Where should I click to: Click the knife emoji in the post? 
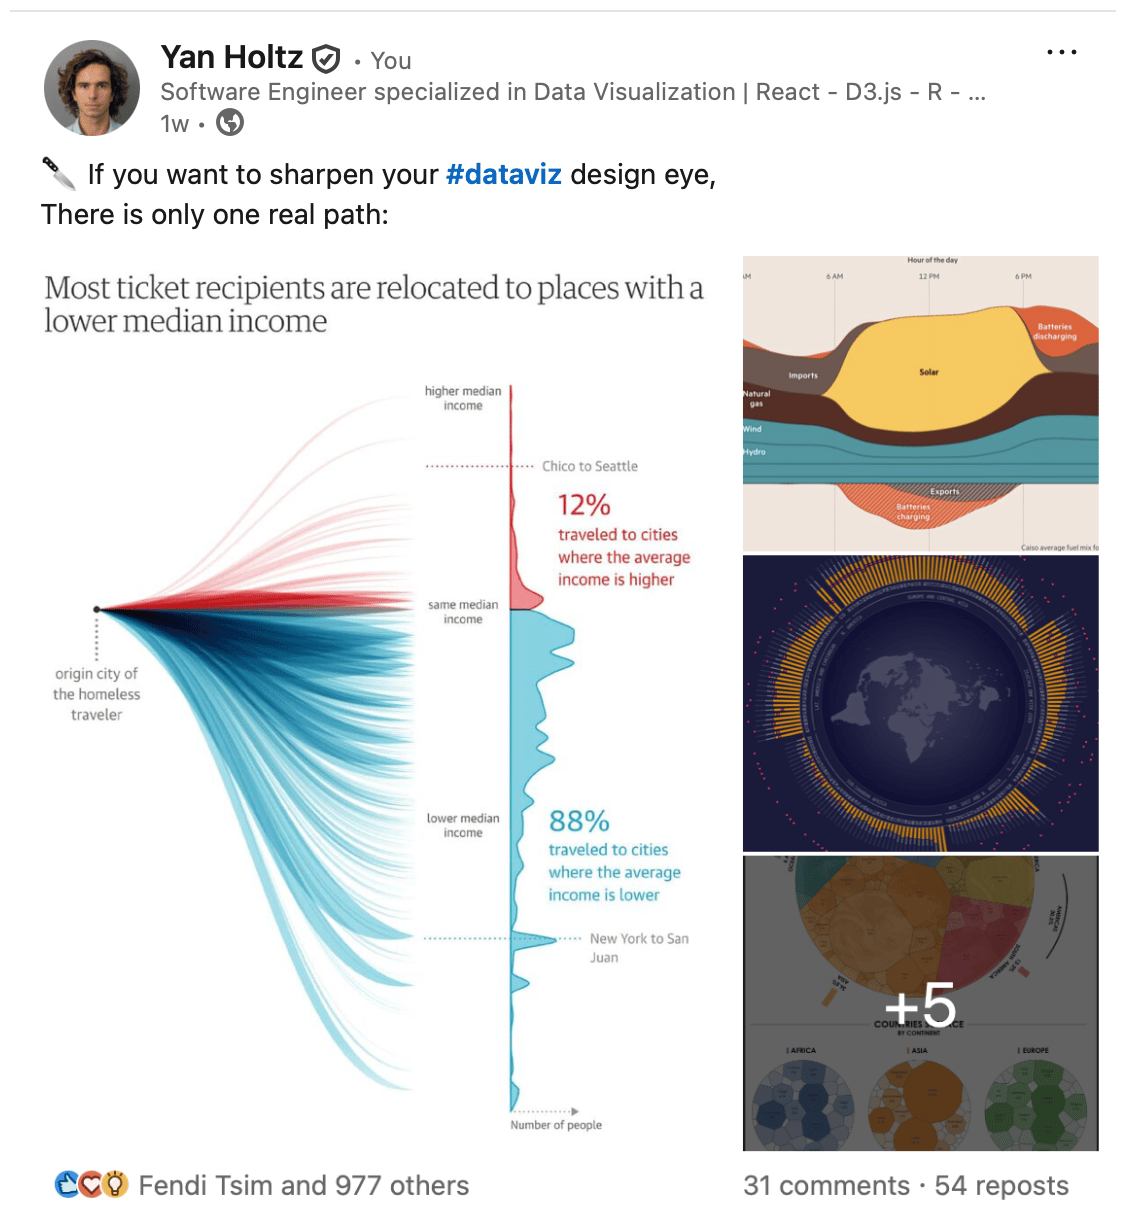(x=59, y=174)
